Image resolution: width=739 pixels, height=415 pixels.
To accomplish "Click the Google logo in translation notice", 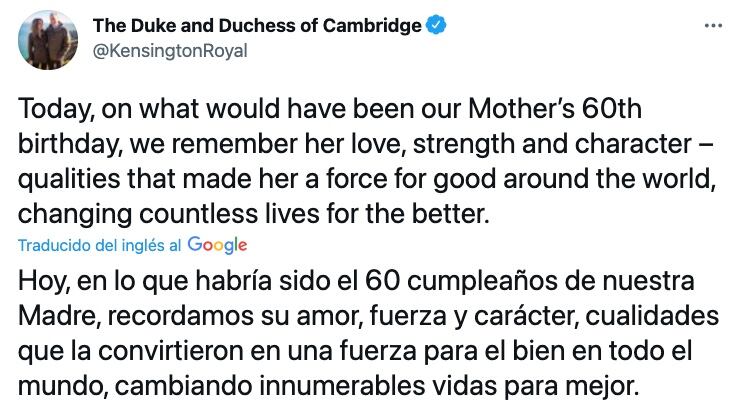I will pyautogui.click(x=216, y=245).
